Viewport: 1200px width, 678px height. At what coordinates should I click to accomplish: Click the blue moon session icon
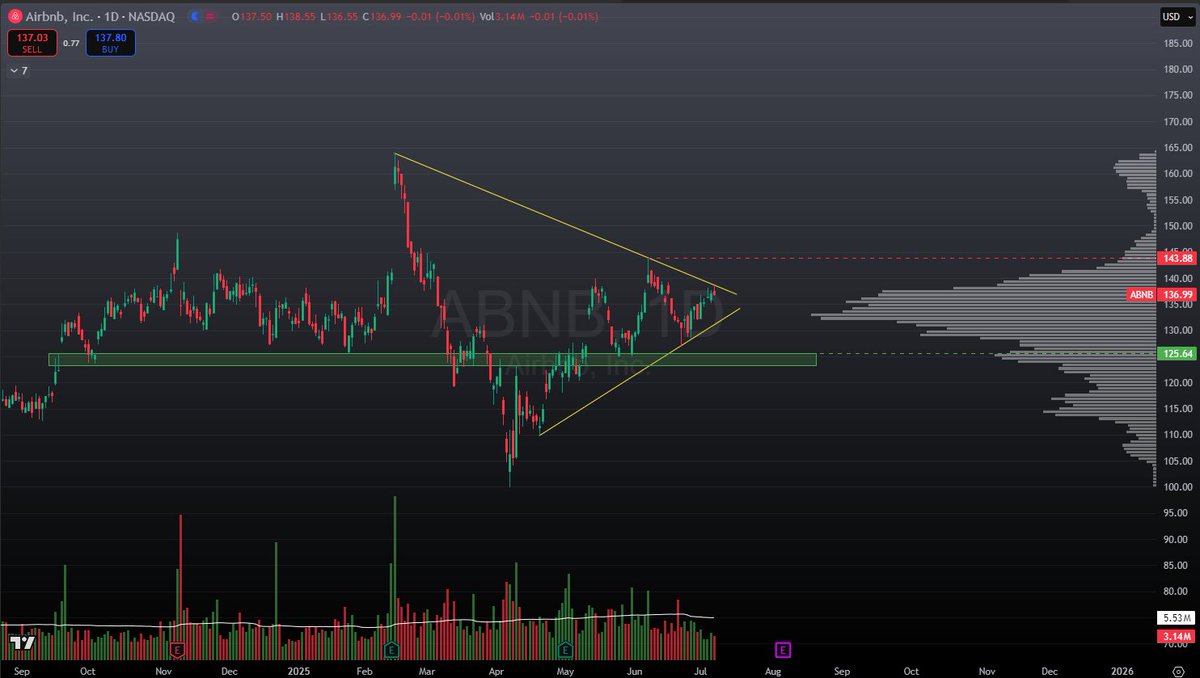194,16
